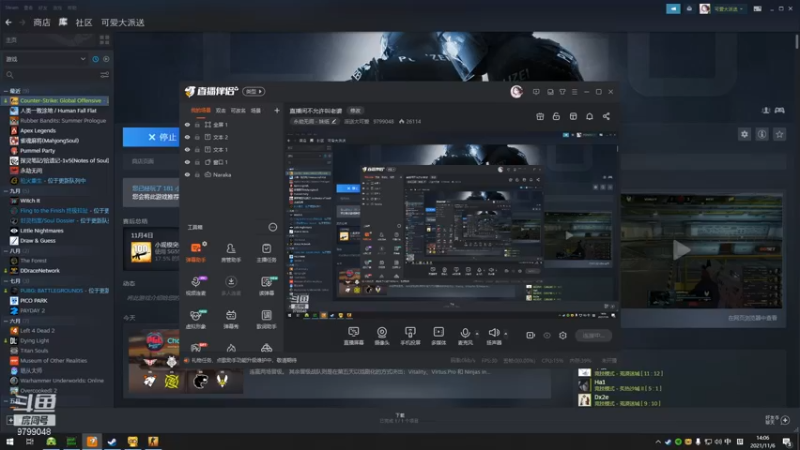Click the 连接中 button in the bottom bar

coord(593,336)
